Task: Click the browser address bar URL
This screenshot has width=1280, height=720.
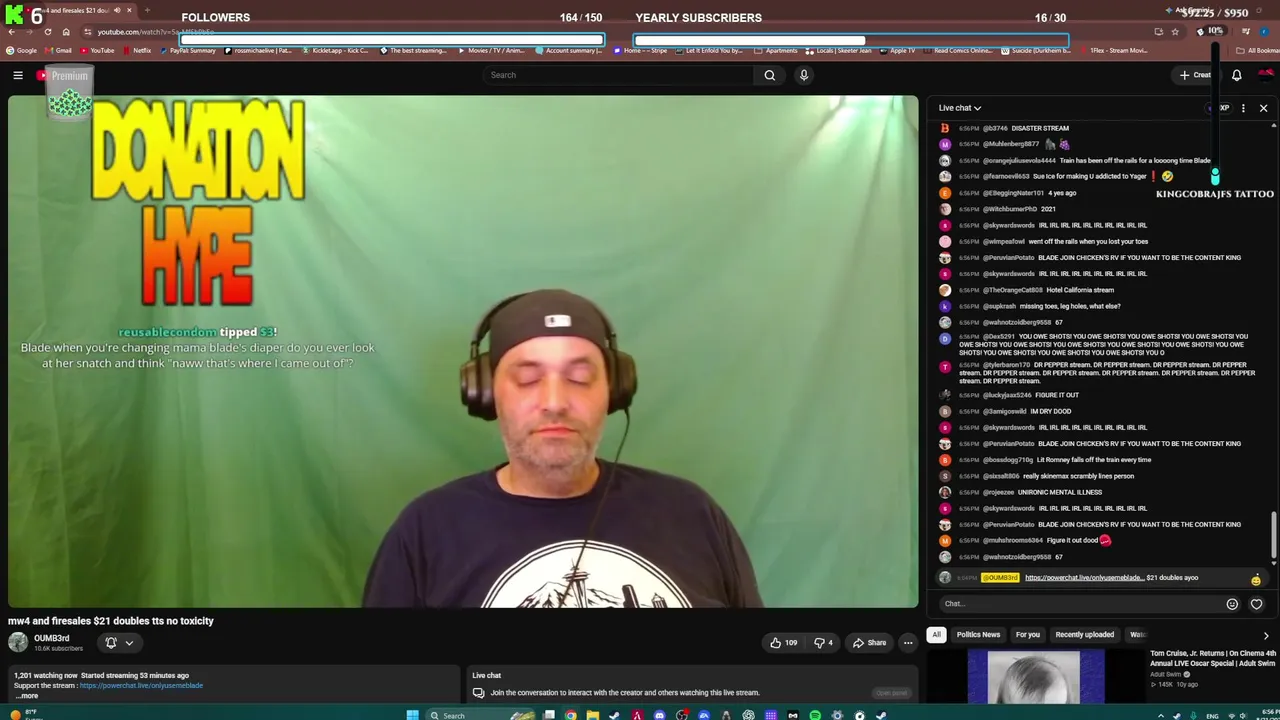Action: coord(155,32)
